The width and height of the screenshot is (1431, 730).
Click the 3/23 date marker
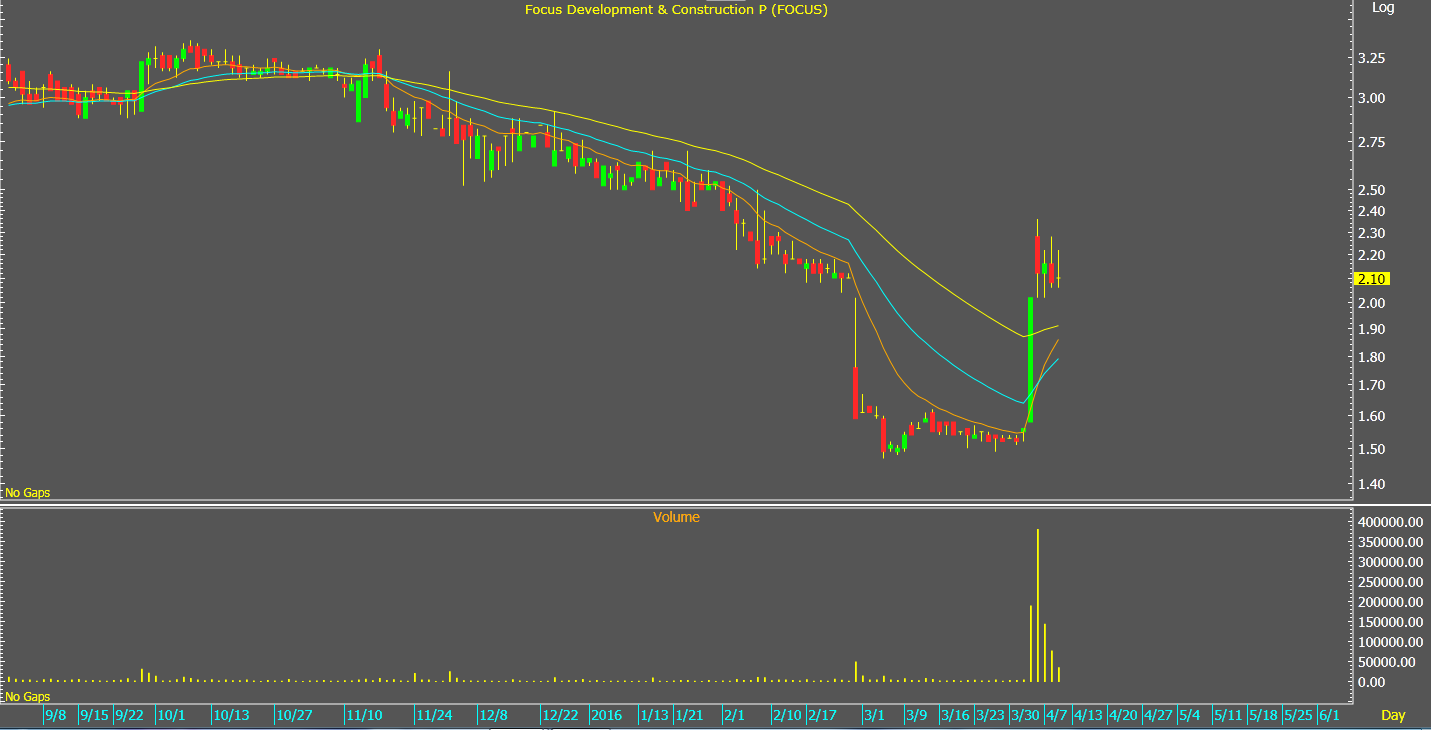coord(990,715)
